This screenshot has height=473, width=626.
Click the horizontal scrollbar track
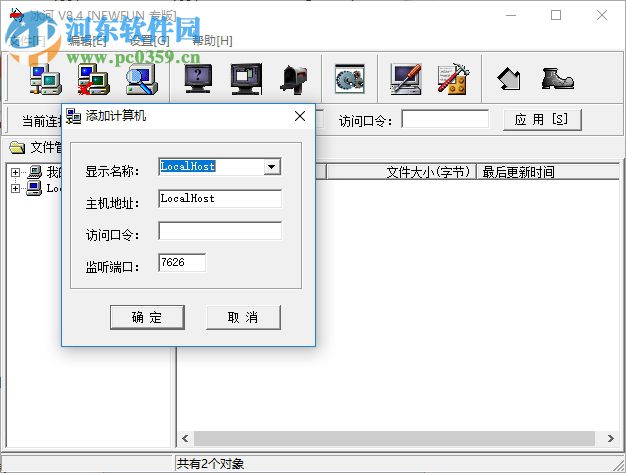pyautogui.click(x=394, y=438)
